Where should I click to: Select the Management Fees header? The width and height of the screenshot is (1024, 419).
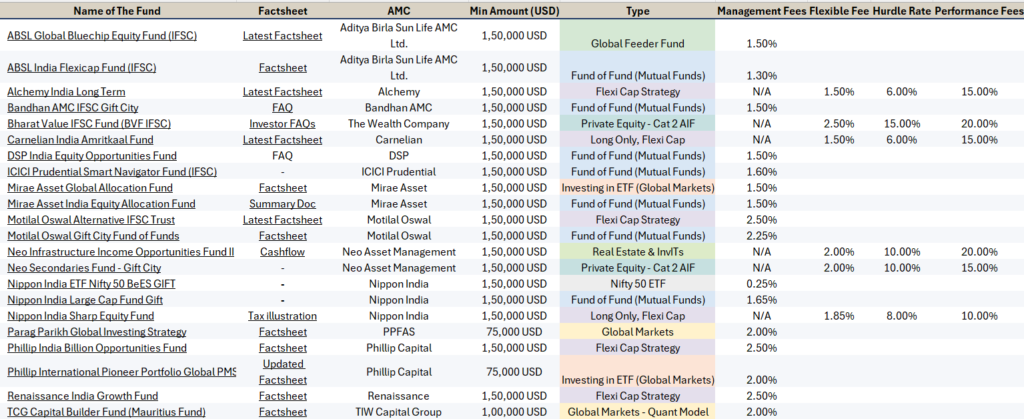tap(761, 11)
